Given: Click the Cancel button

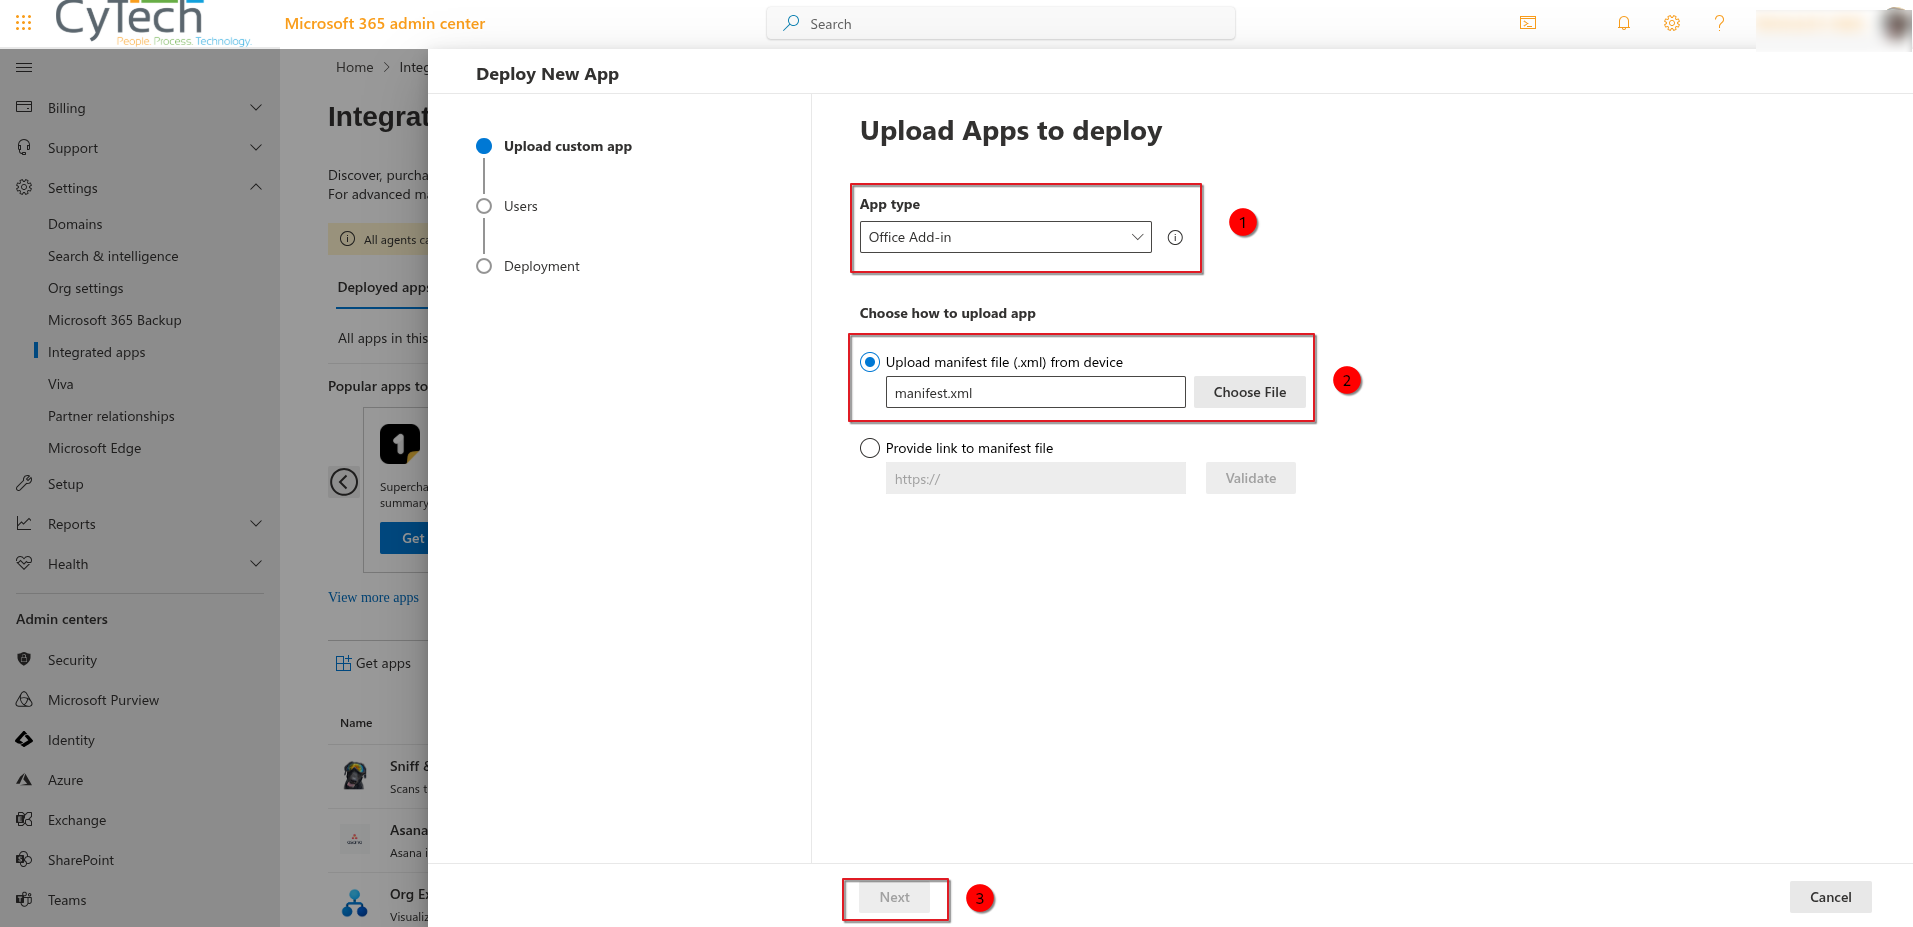Looking at the screenshot, I should [1830, 897].
